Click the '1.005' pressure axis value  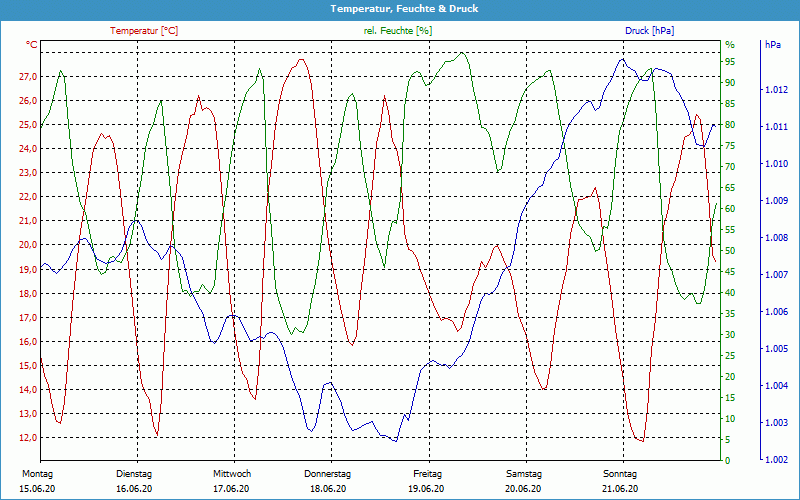777,349
